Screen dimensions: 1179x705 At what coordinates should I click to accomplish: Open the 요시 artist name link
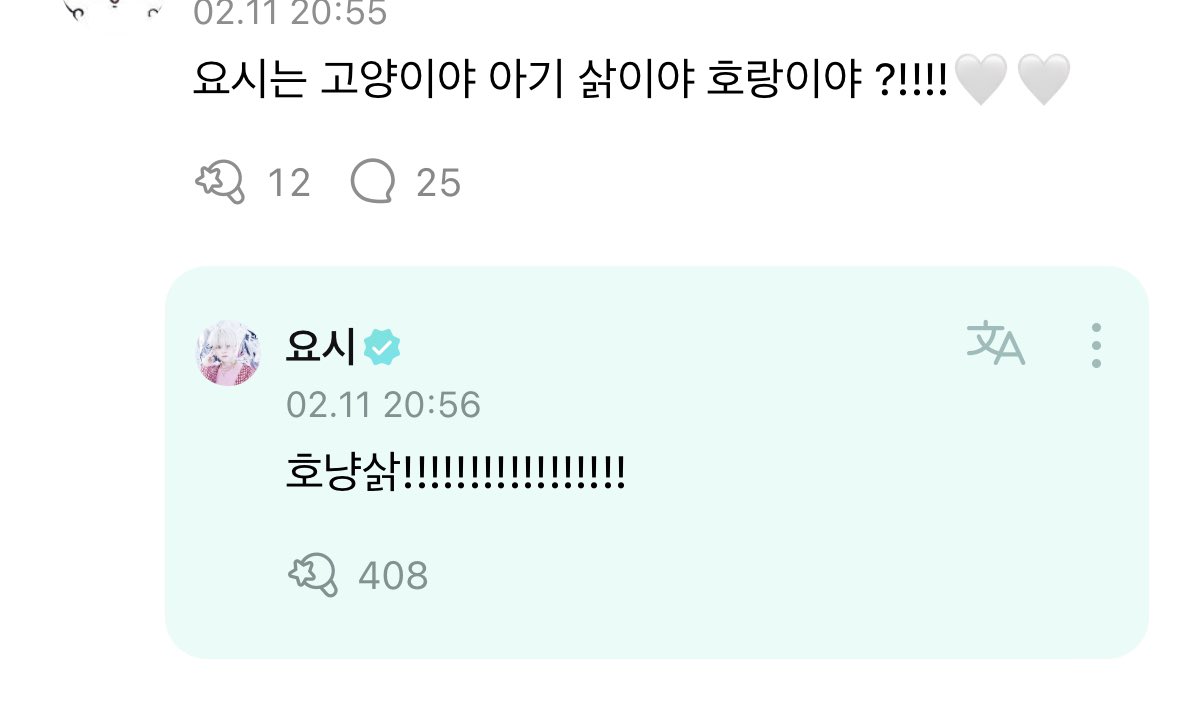pyautogui.click(x=321, y=346)
